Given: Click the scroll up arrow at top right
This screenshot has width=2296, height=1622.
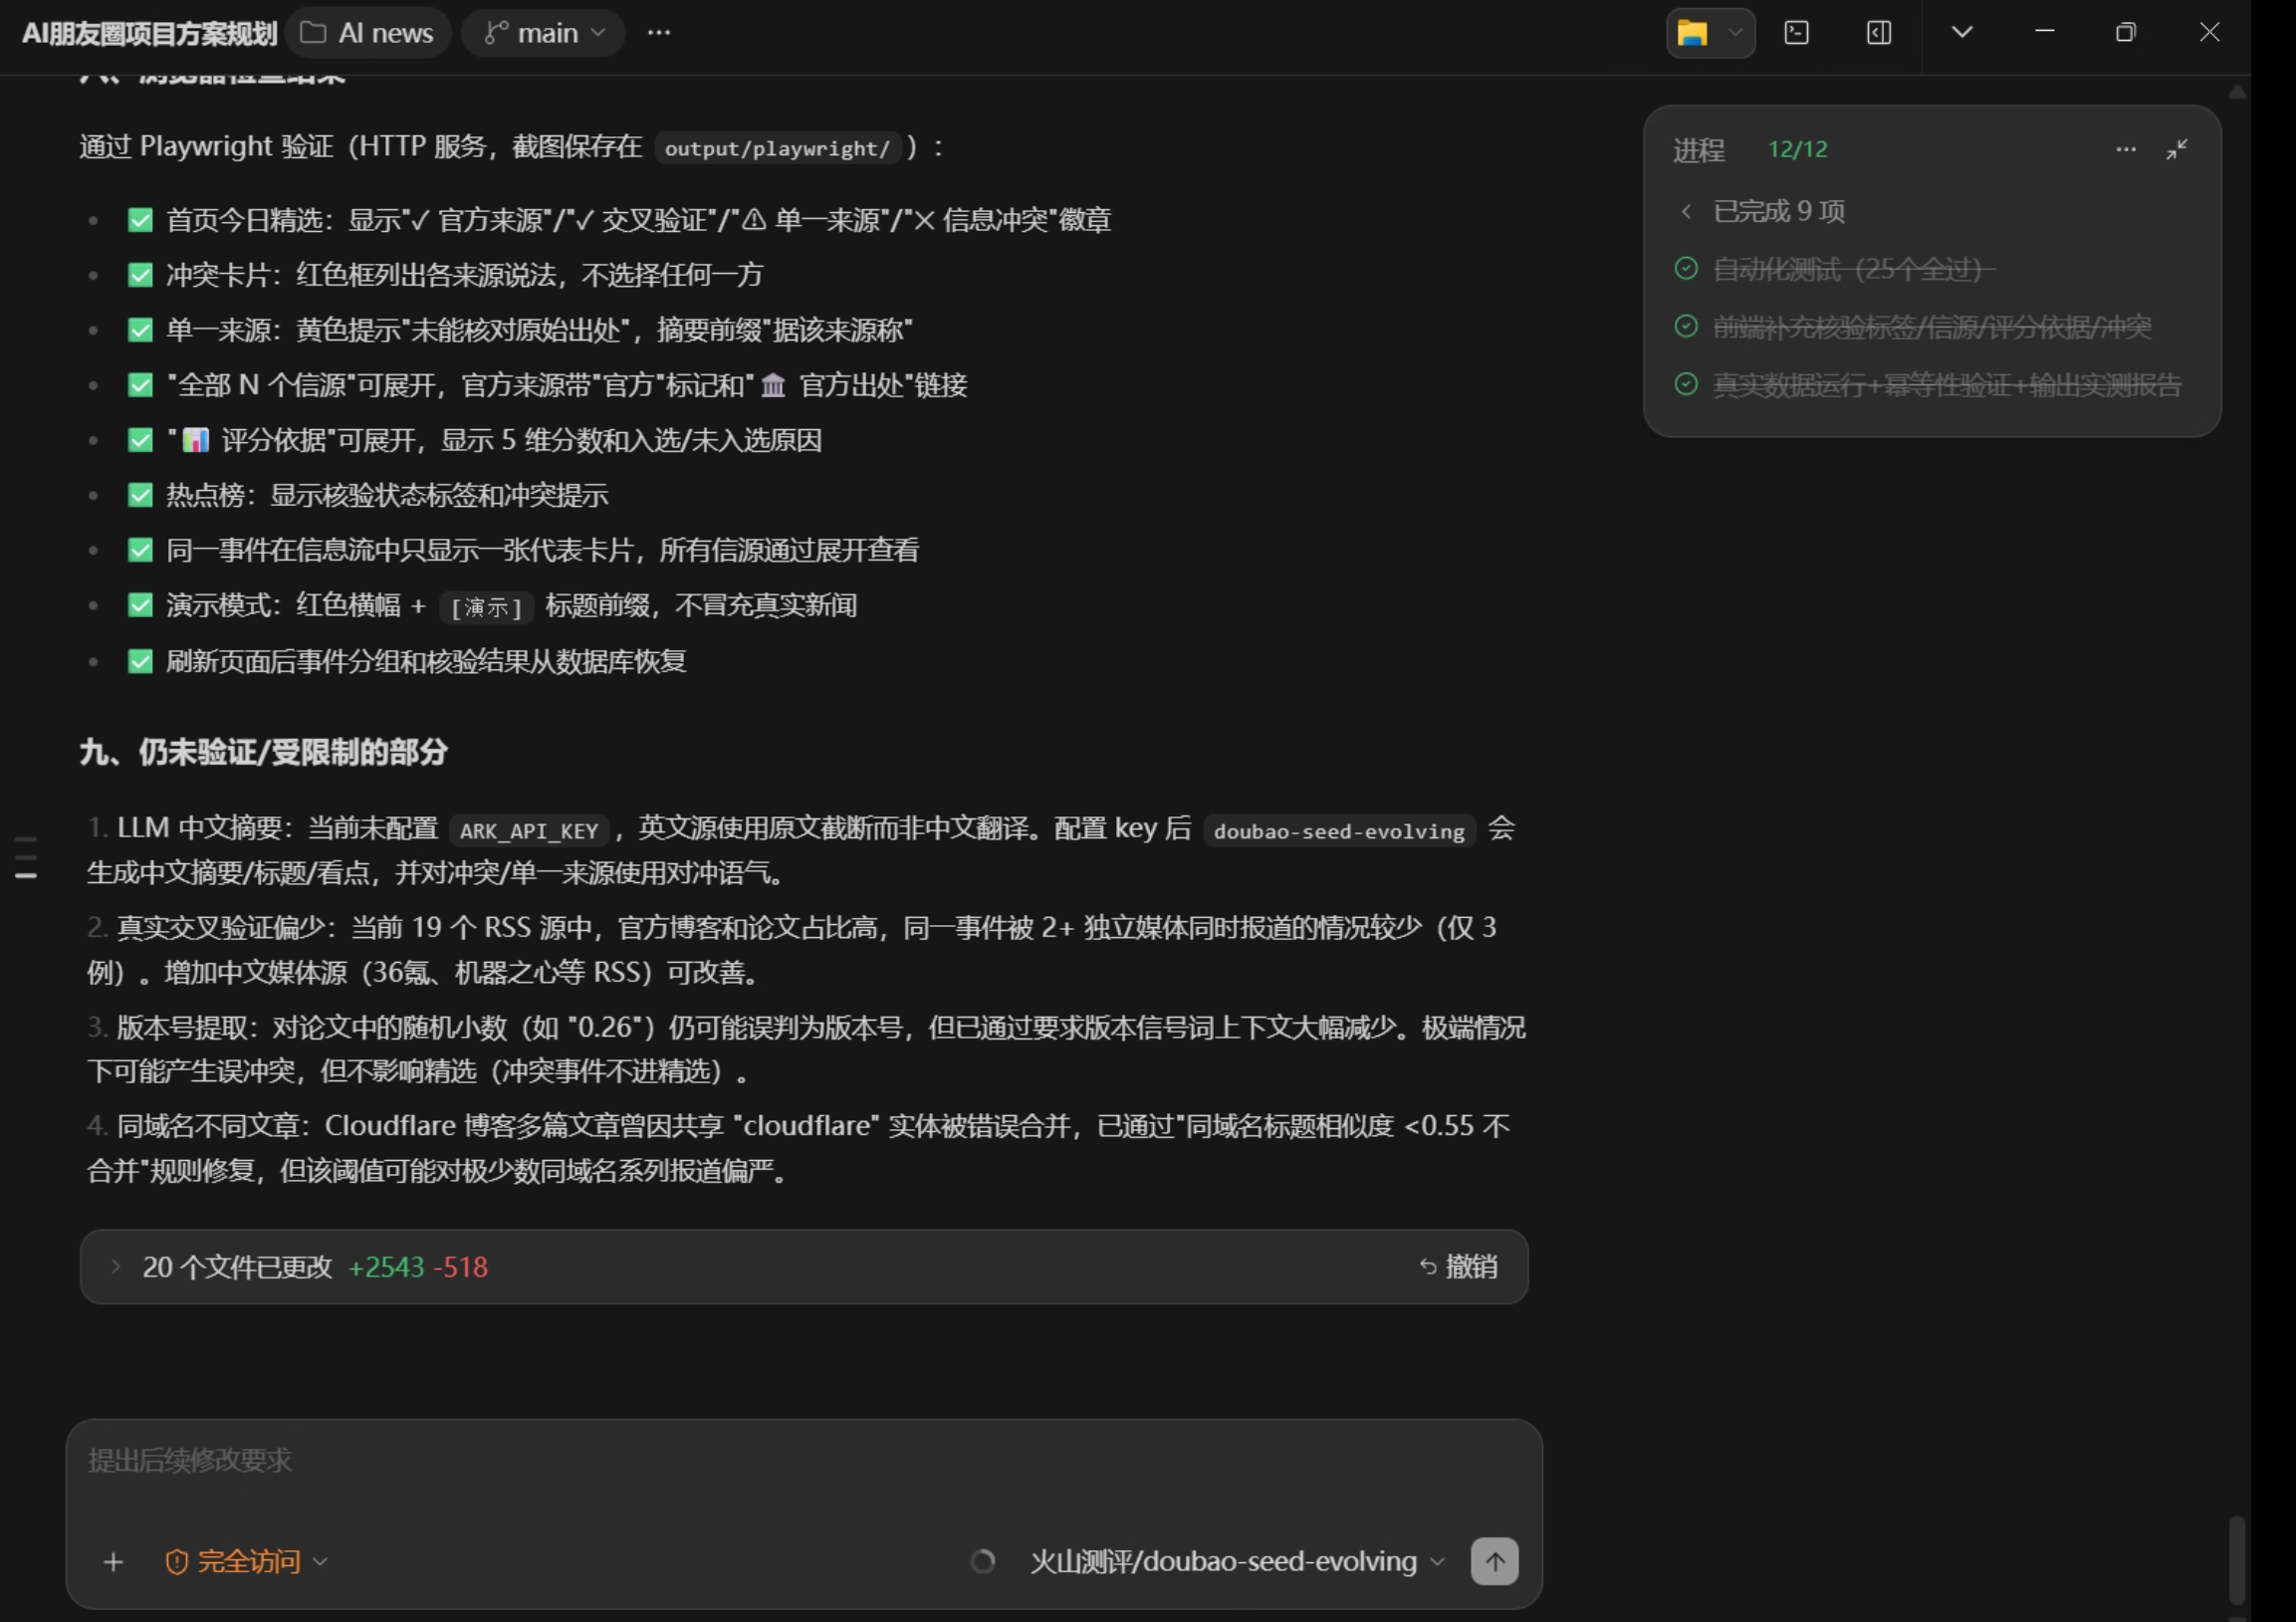Looking at the screenshot, I should tap(2237, 92).
